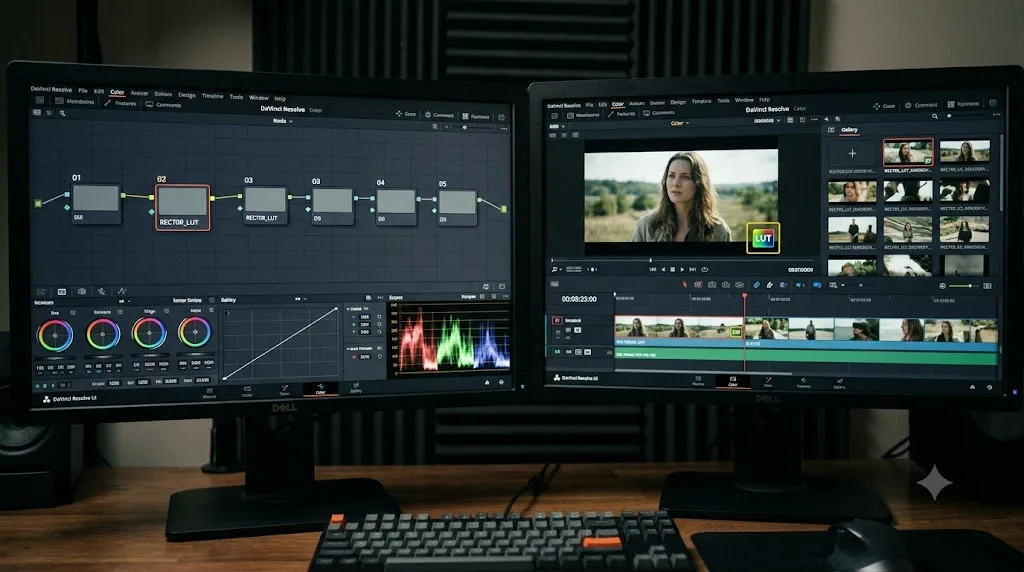Click the timeline view icon right of zoom slider
The width and height of the screenshot is (1024, 572).
point(987,286)
